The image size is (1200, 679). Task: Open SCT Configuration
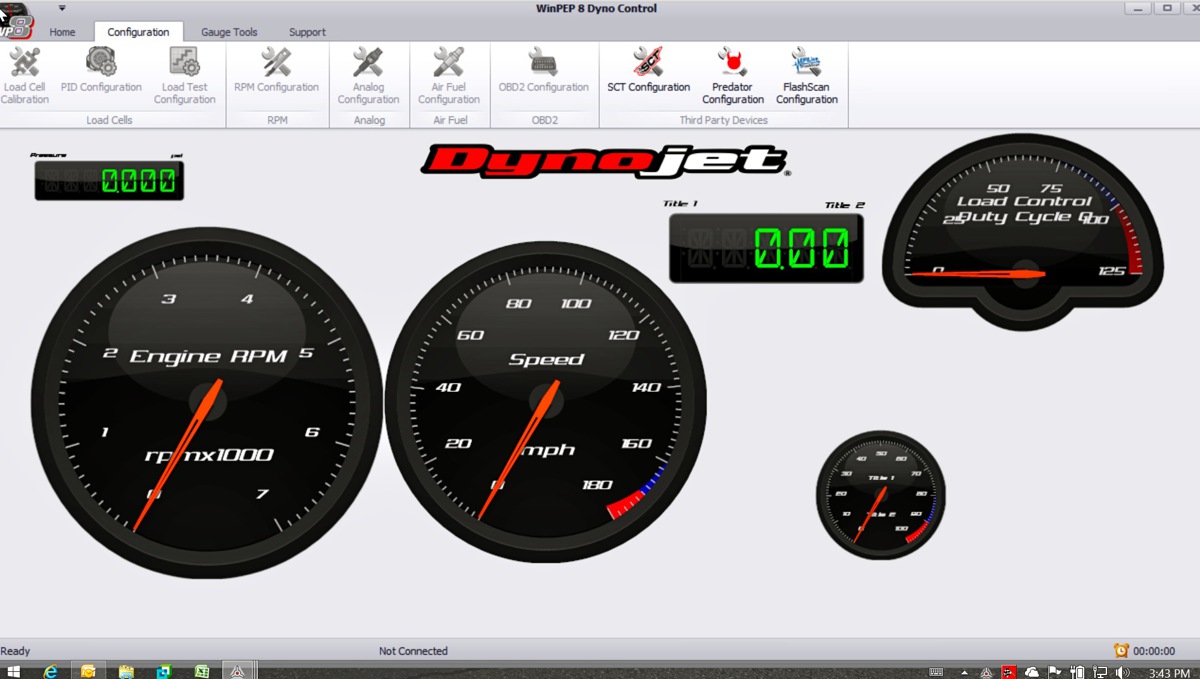648,70
